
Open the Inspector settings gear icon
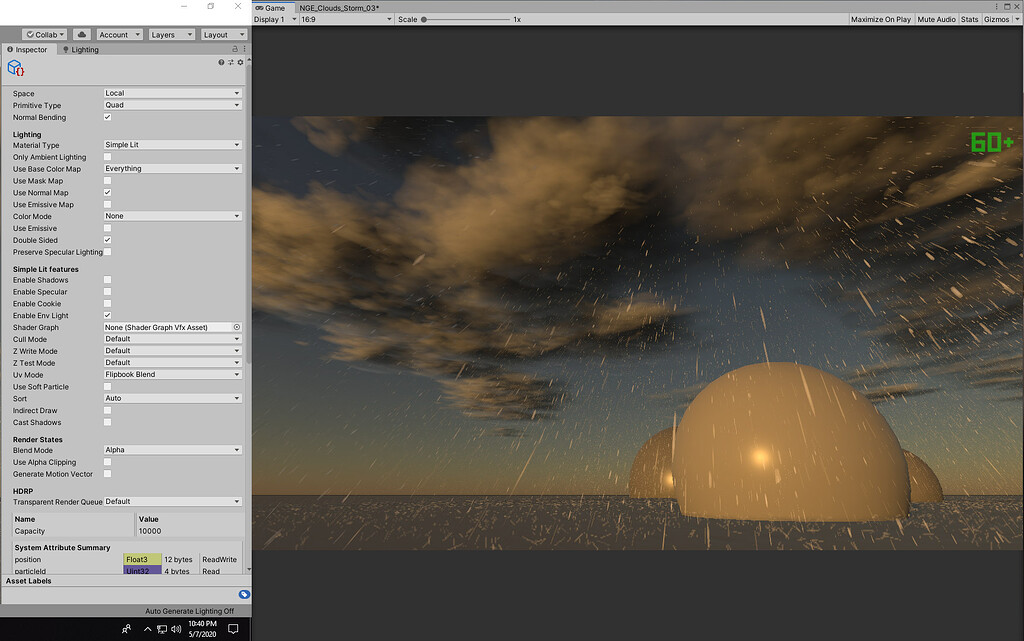[242, 61]
